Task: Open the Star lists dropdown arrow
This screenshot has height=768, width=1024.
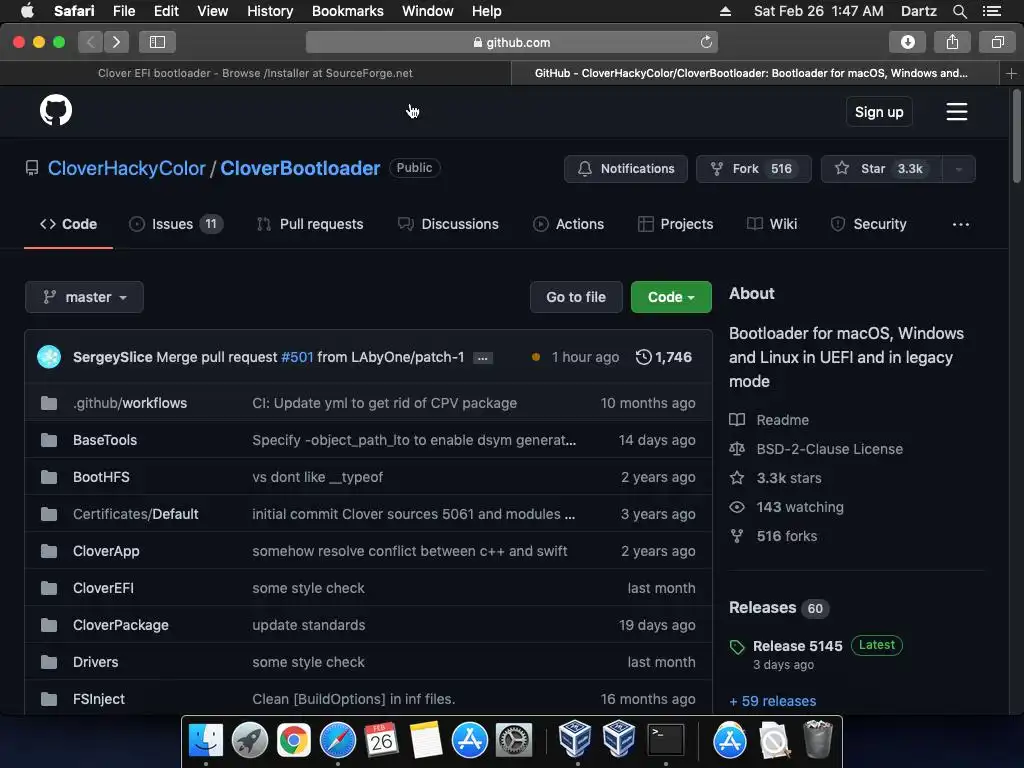Action: (959, 169)
